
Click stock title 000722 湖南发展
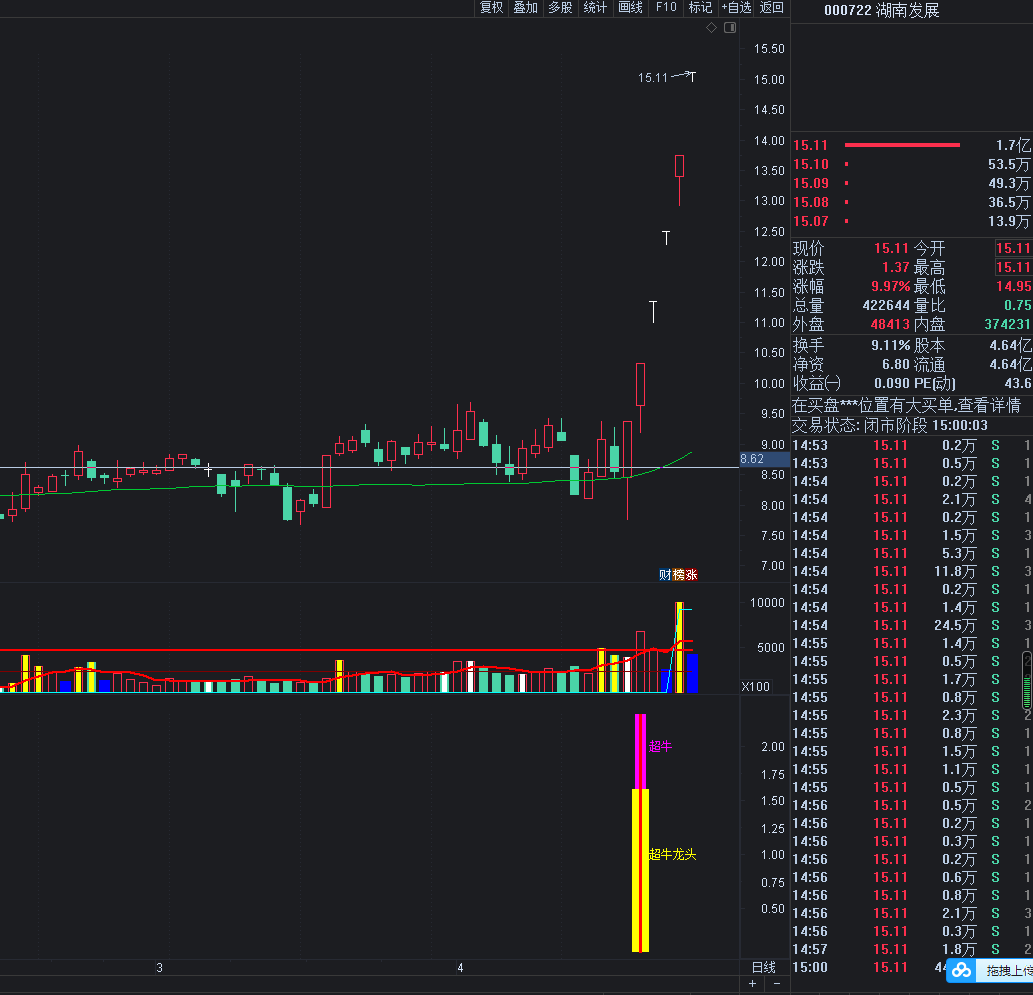click(x=881, y=11)
